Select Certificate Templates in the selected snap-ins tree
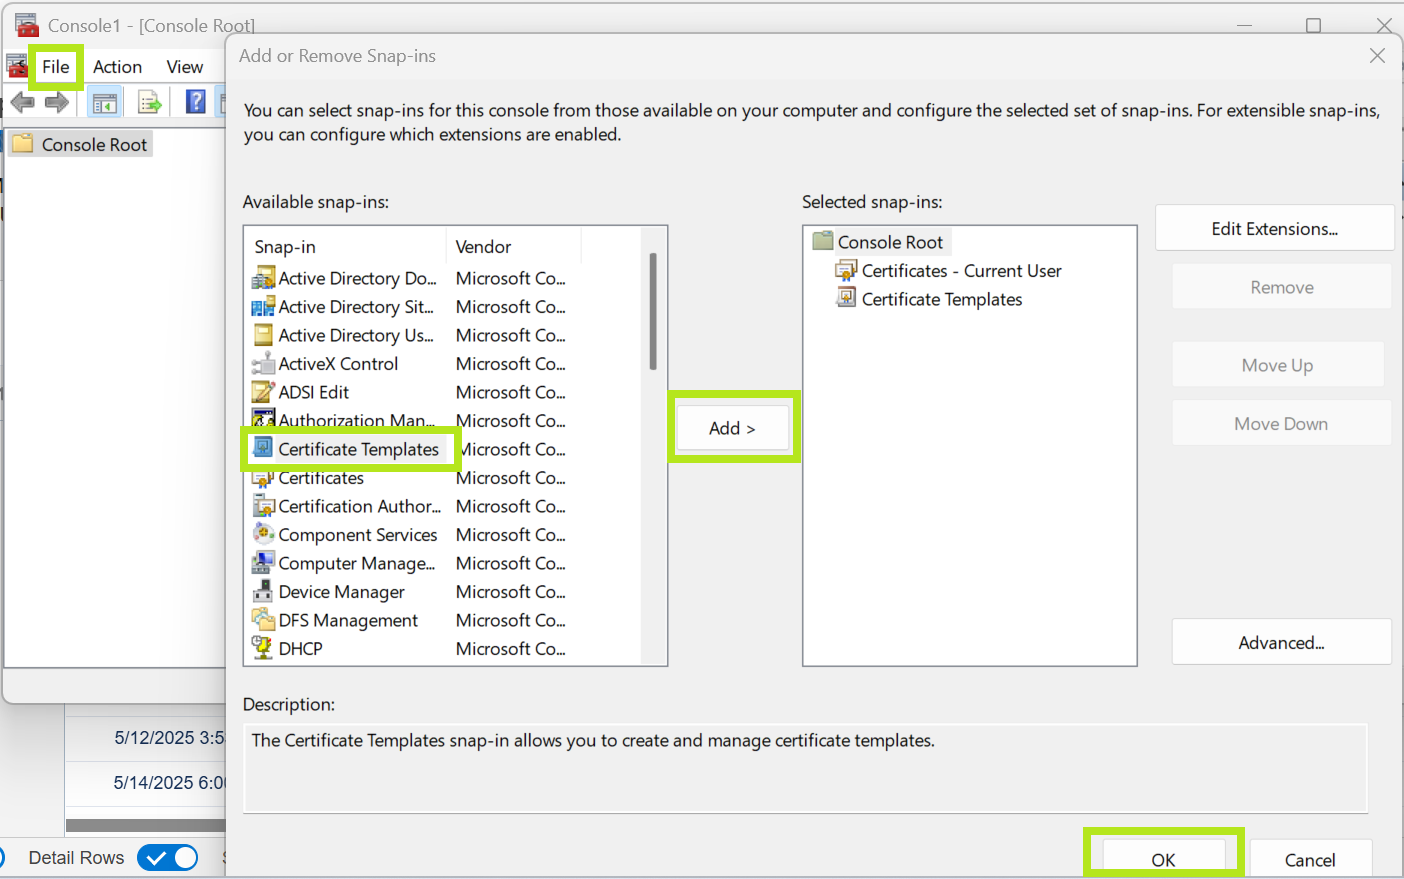1404x879 pixels. [941, 299]
